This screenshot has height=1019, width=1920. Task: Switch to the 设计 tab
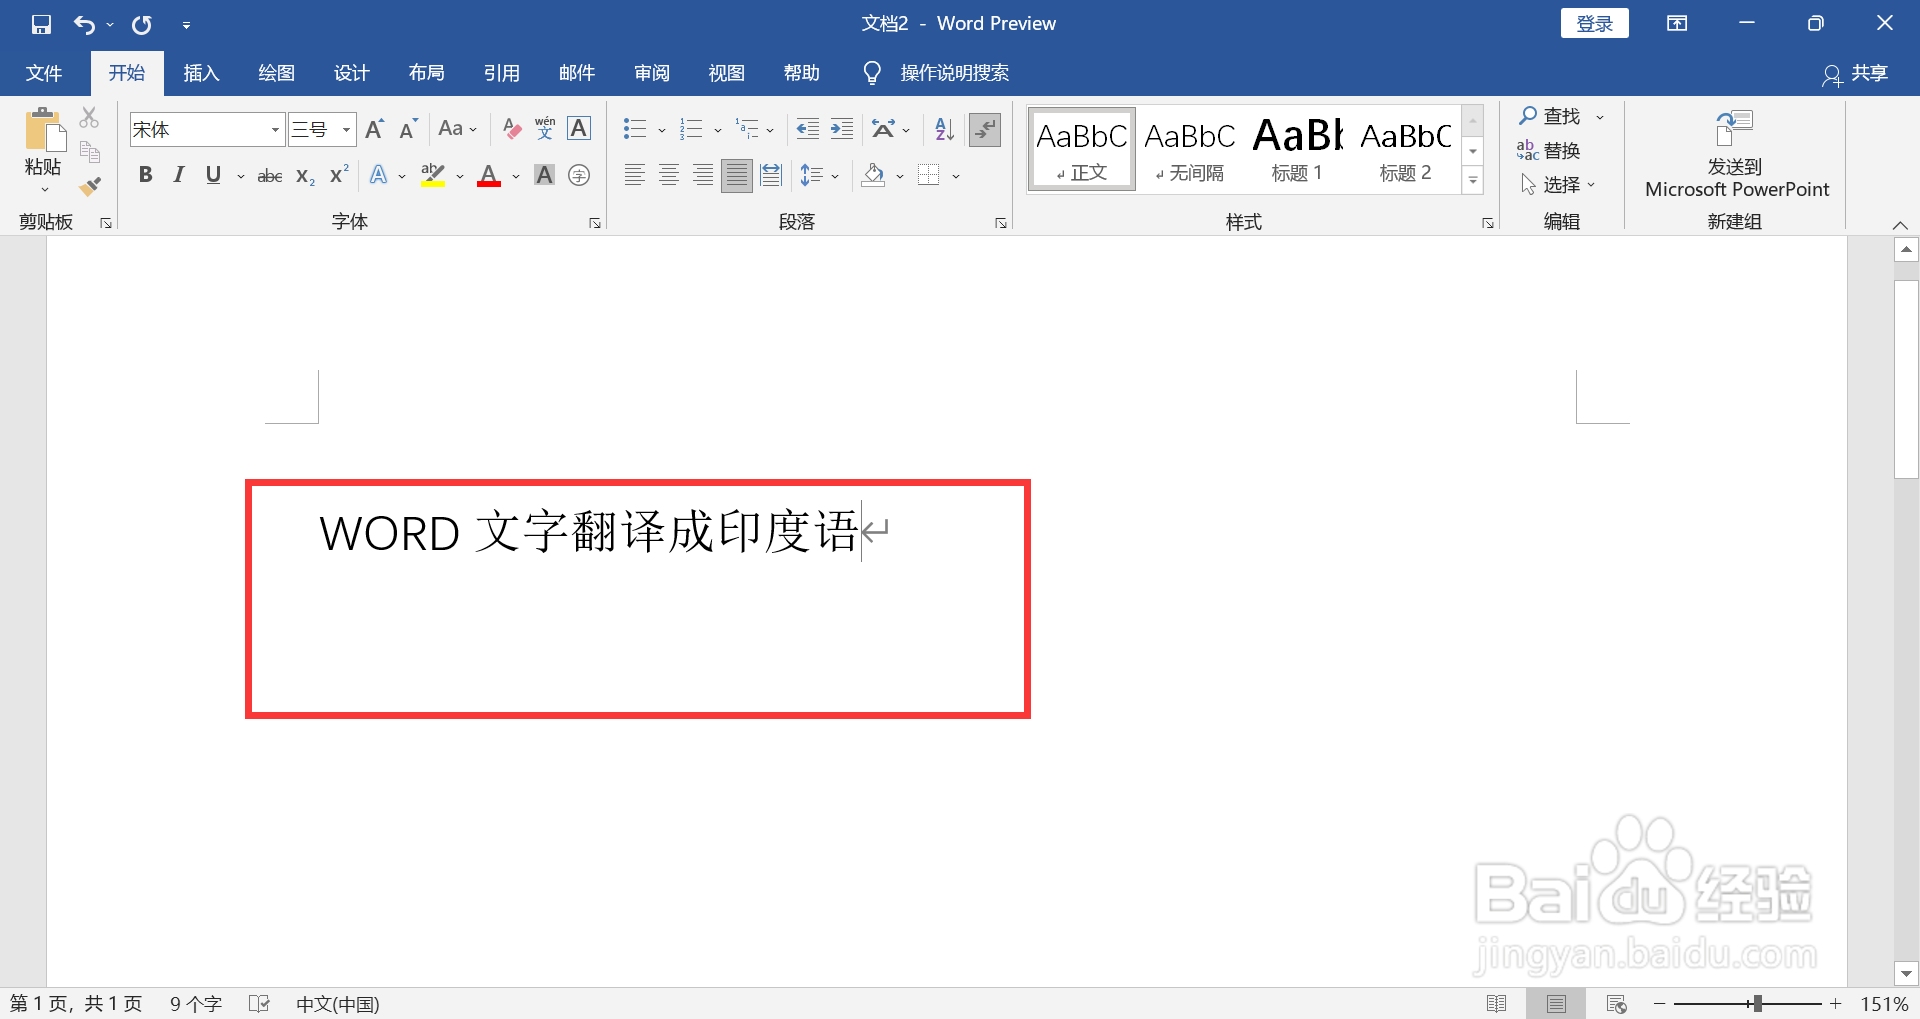pos(351,73)
